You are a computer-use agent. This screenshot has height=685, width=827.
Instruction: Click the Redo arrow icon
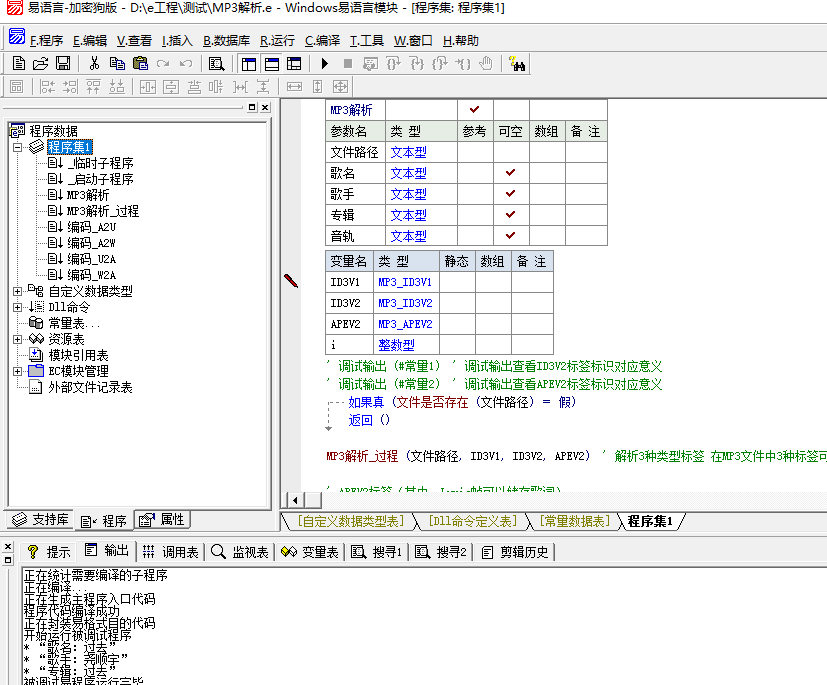[x=163, y=64]
